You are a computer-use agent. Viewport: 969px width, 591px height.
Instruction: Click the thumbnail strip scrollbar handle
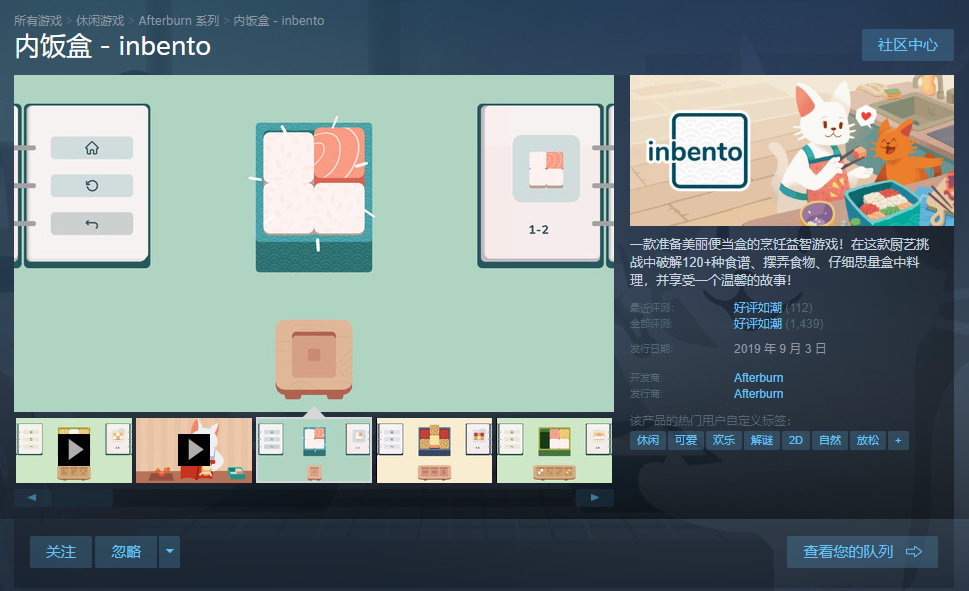tap(82, 497)
